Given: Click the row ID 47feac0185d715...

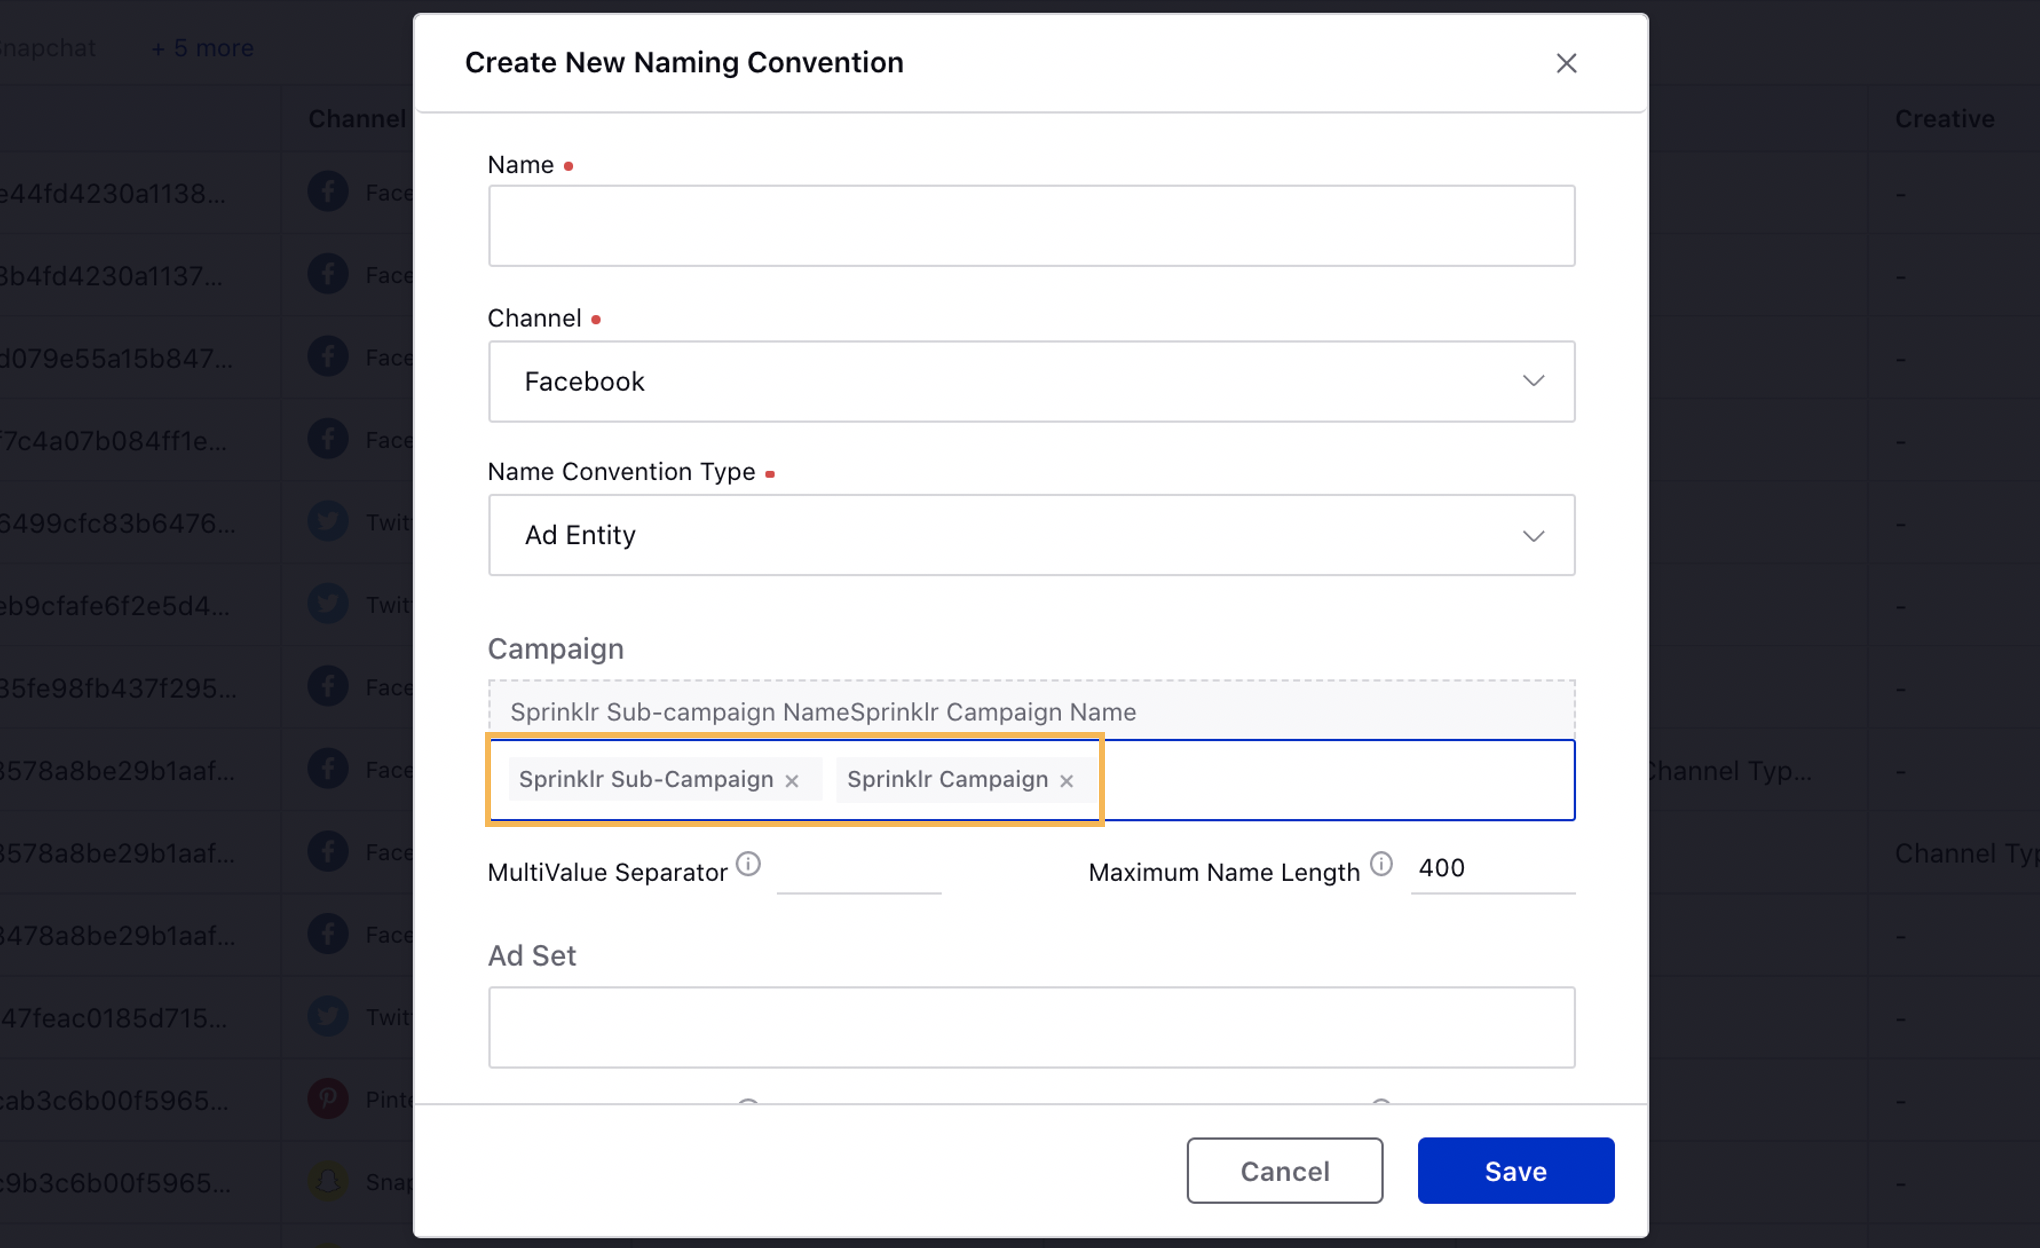Looking at the screenshot, I should 114,1017.
